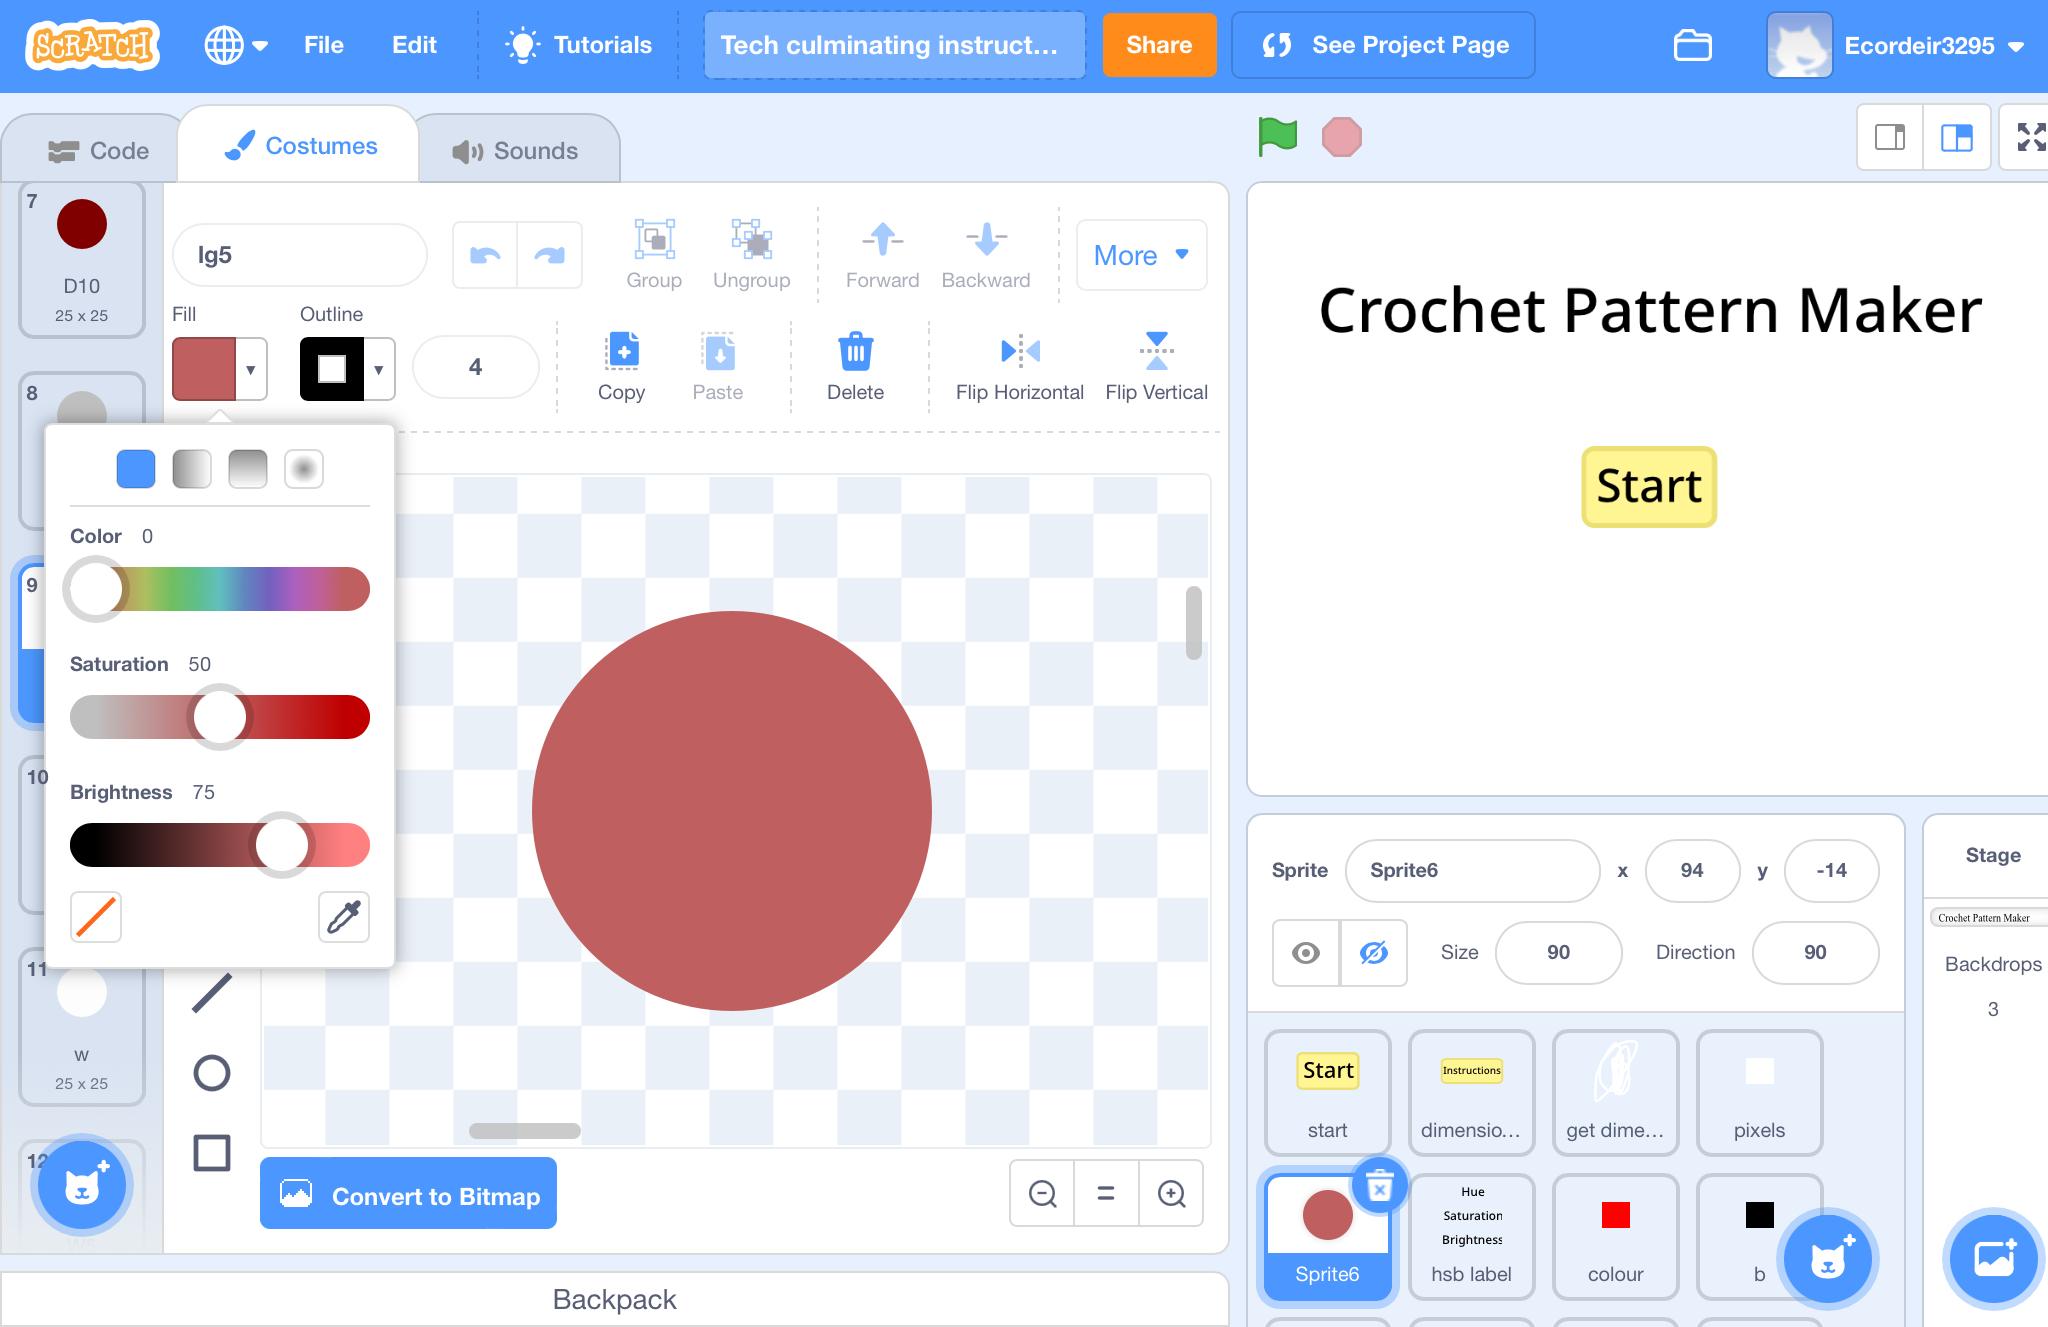Show sprite with eye icon

1305,952
